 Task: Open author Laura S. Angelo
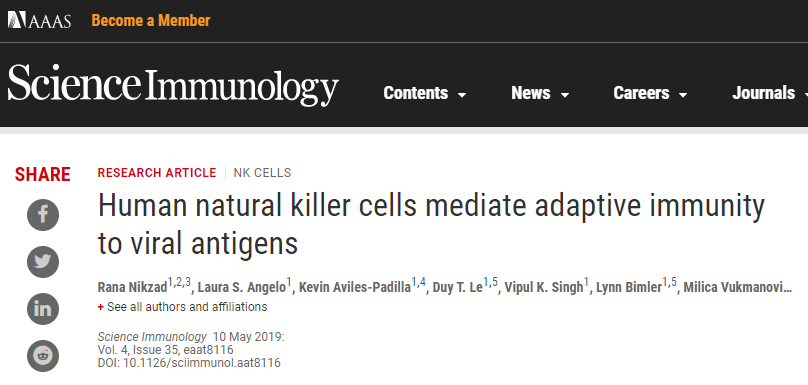tap(242, 287)
